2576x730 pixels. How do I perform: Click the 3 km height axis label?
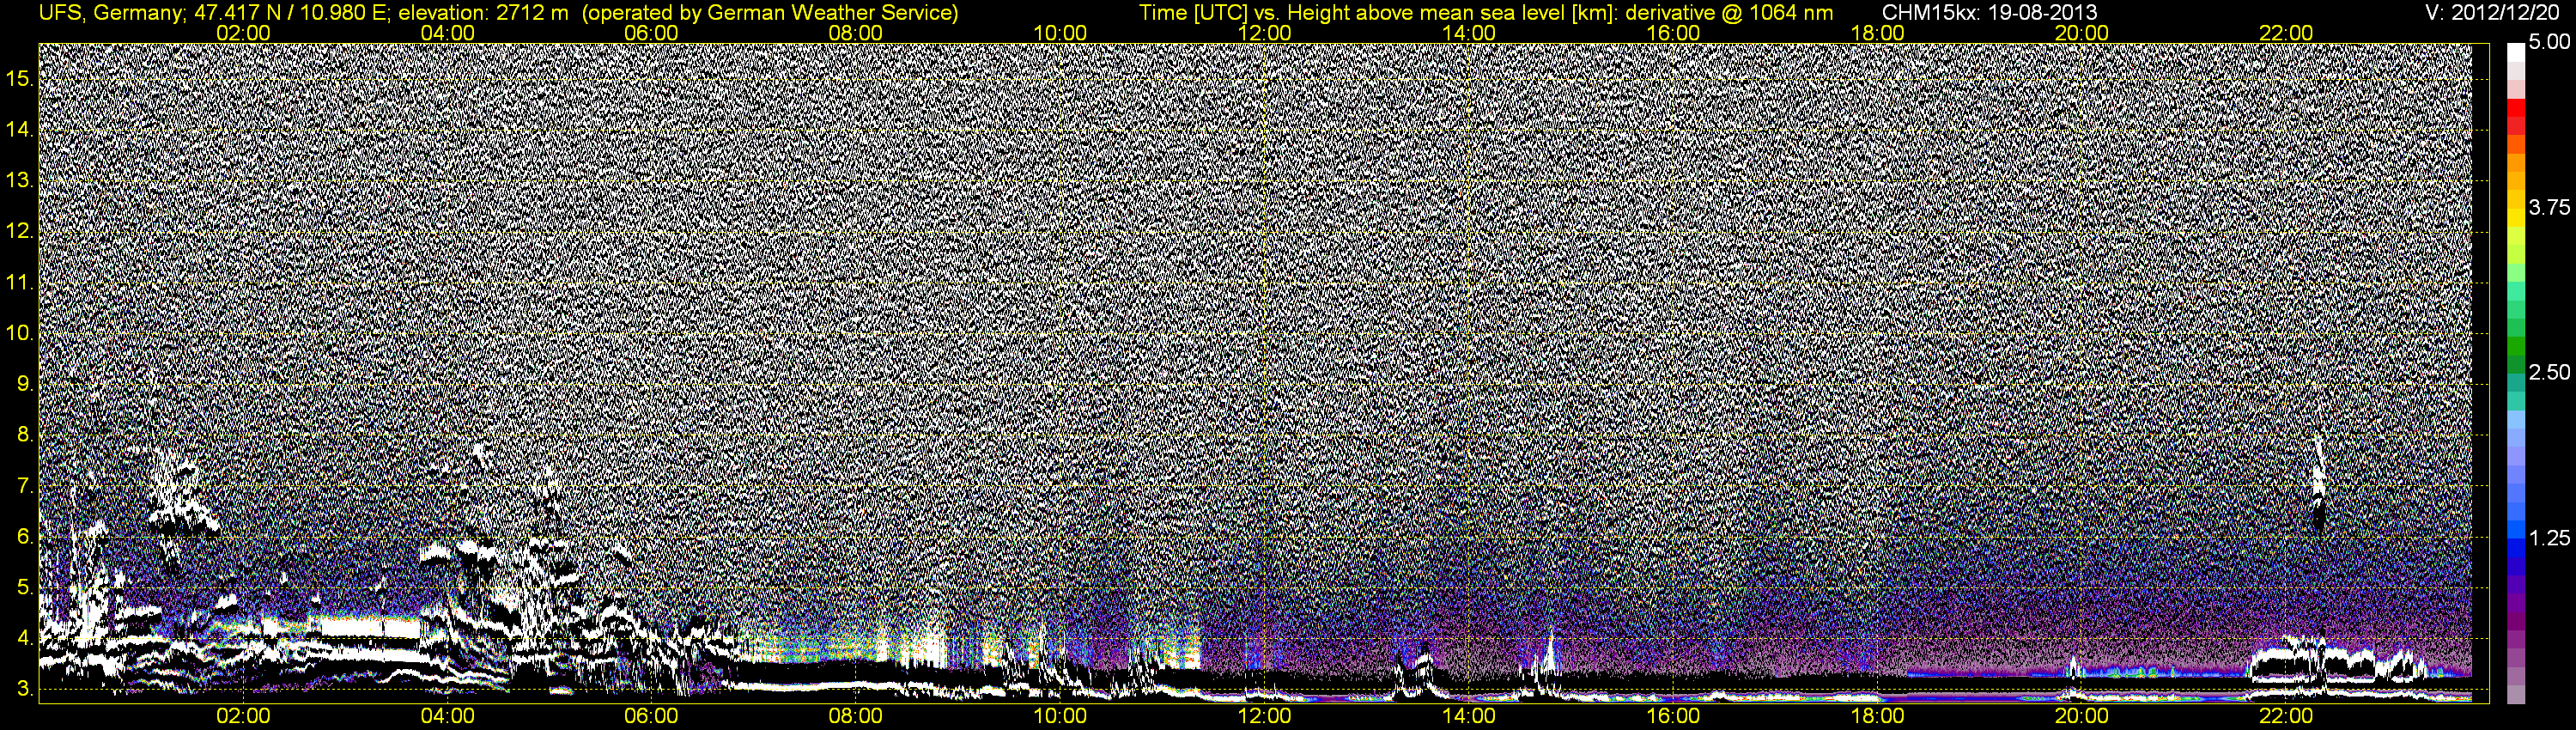click(x=24, y=689)
